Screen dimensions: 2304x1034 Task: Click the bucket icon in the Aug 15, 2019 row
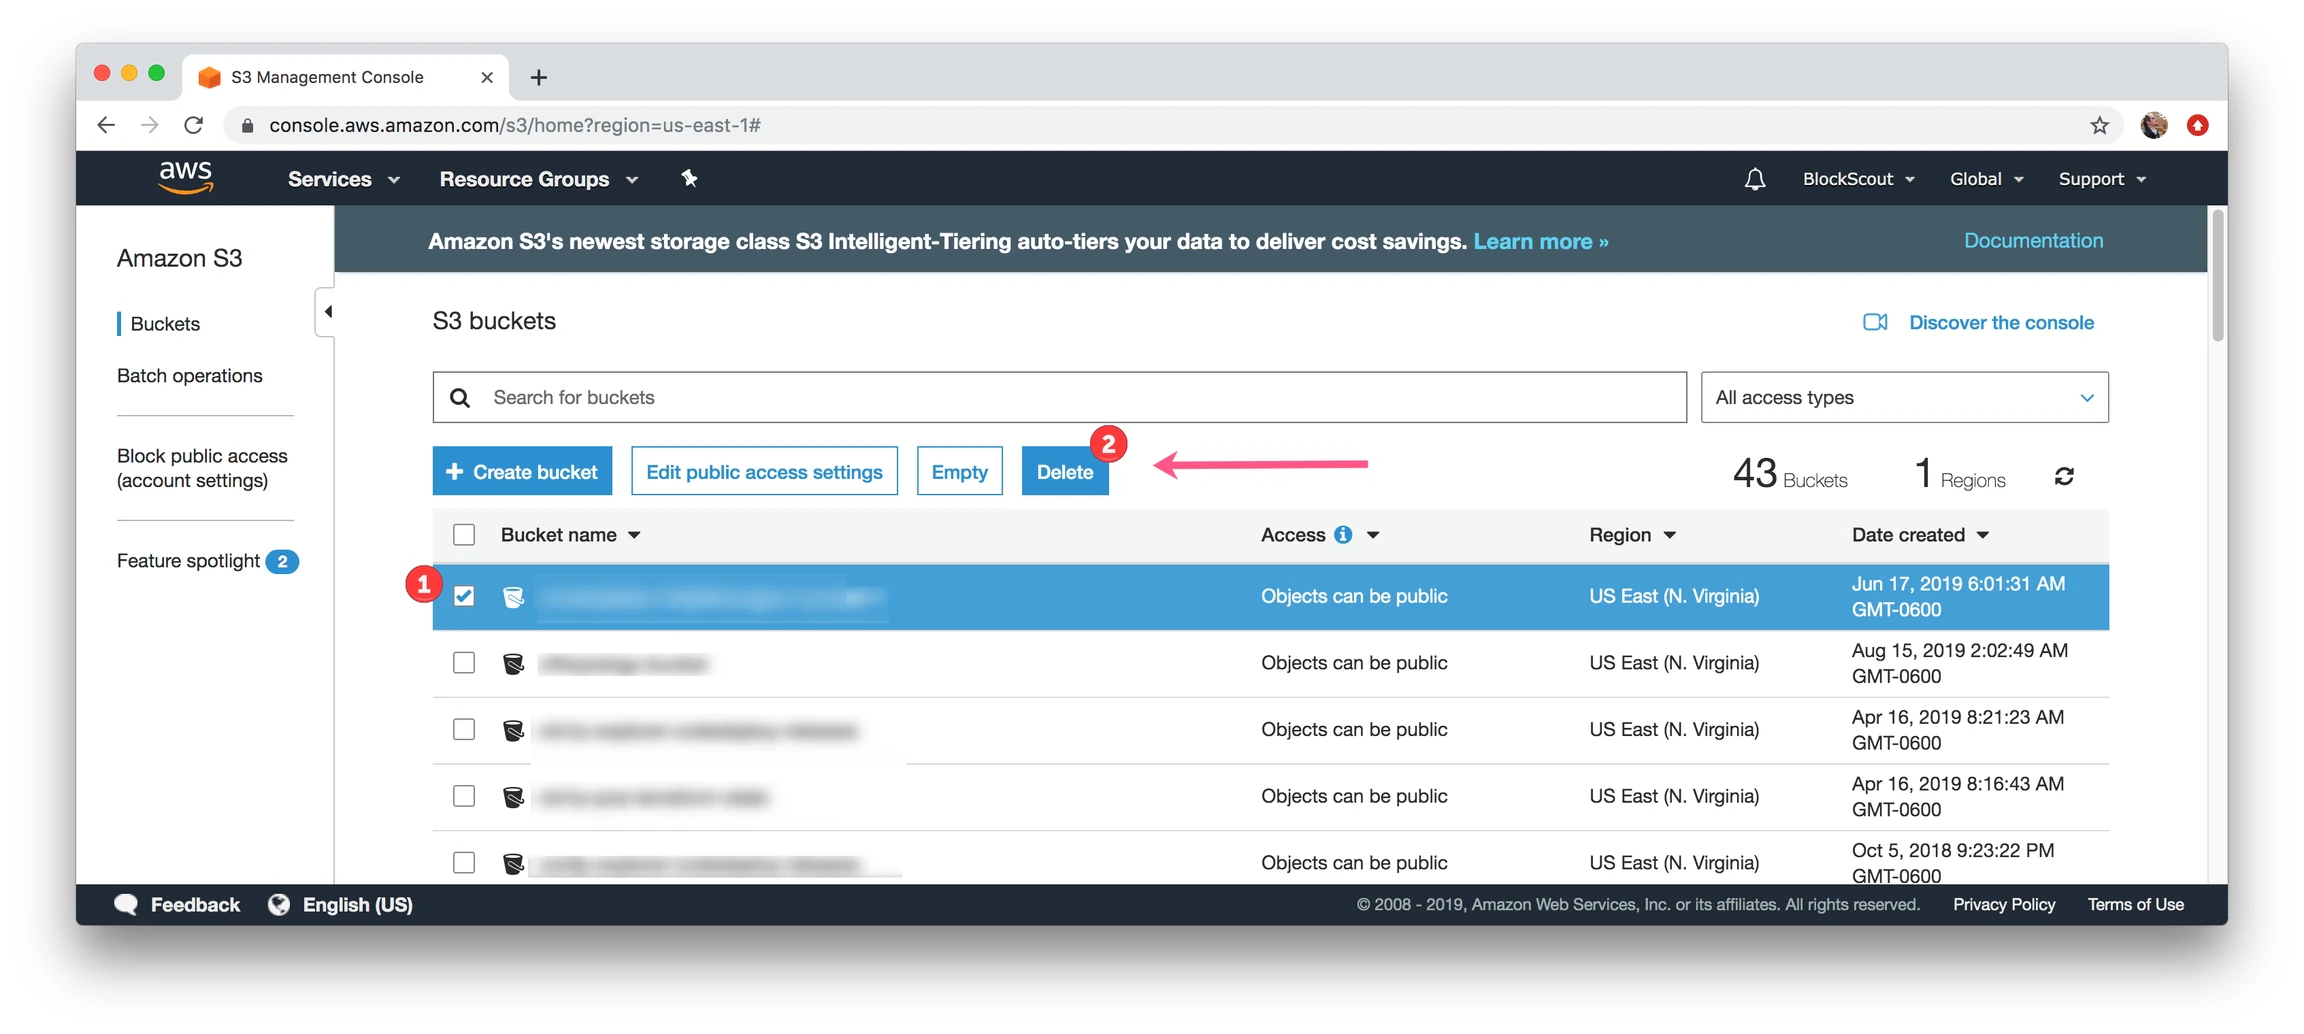(x=513, y=664)
